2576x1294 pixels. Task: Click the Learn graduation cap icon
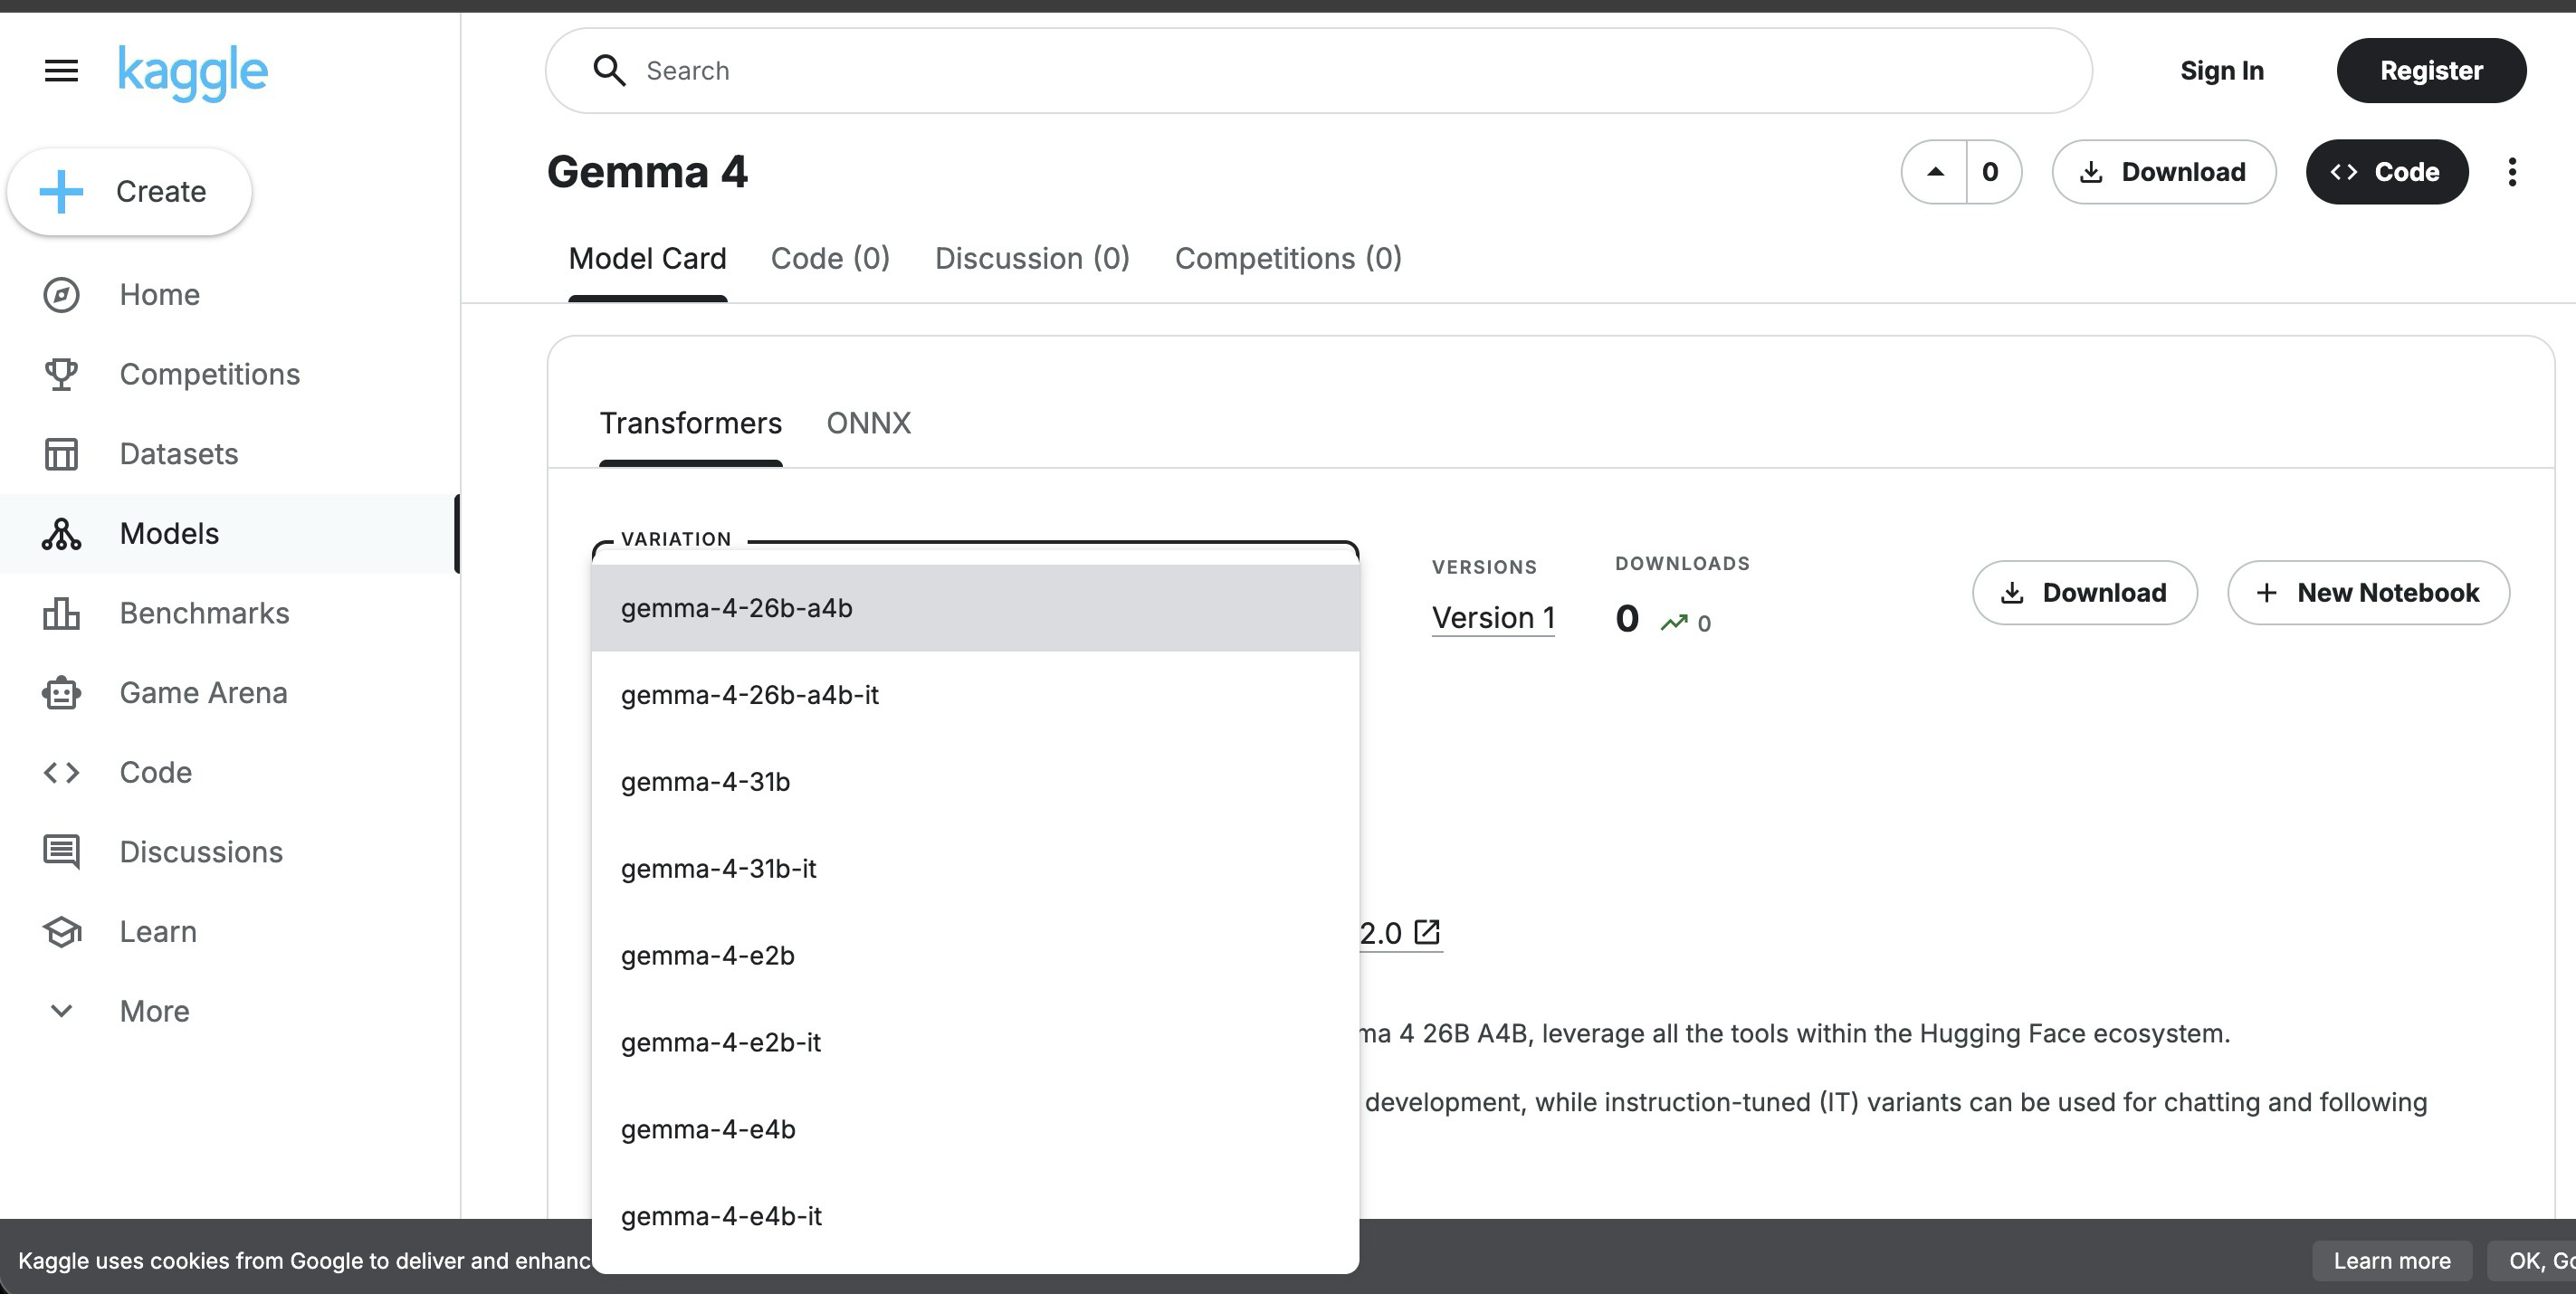(61, 932)
